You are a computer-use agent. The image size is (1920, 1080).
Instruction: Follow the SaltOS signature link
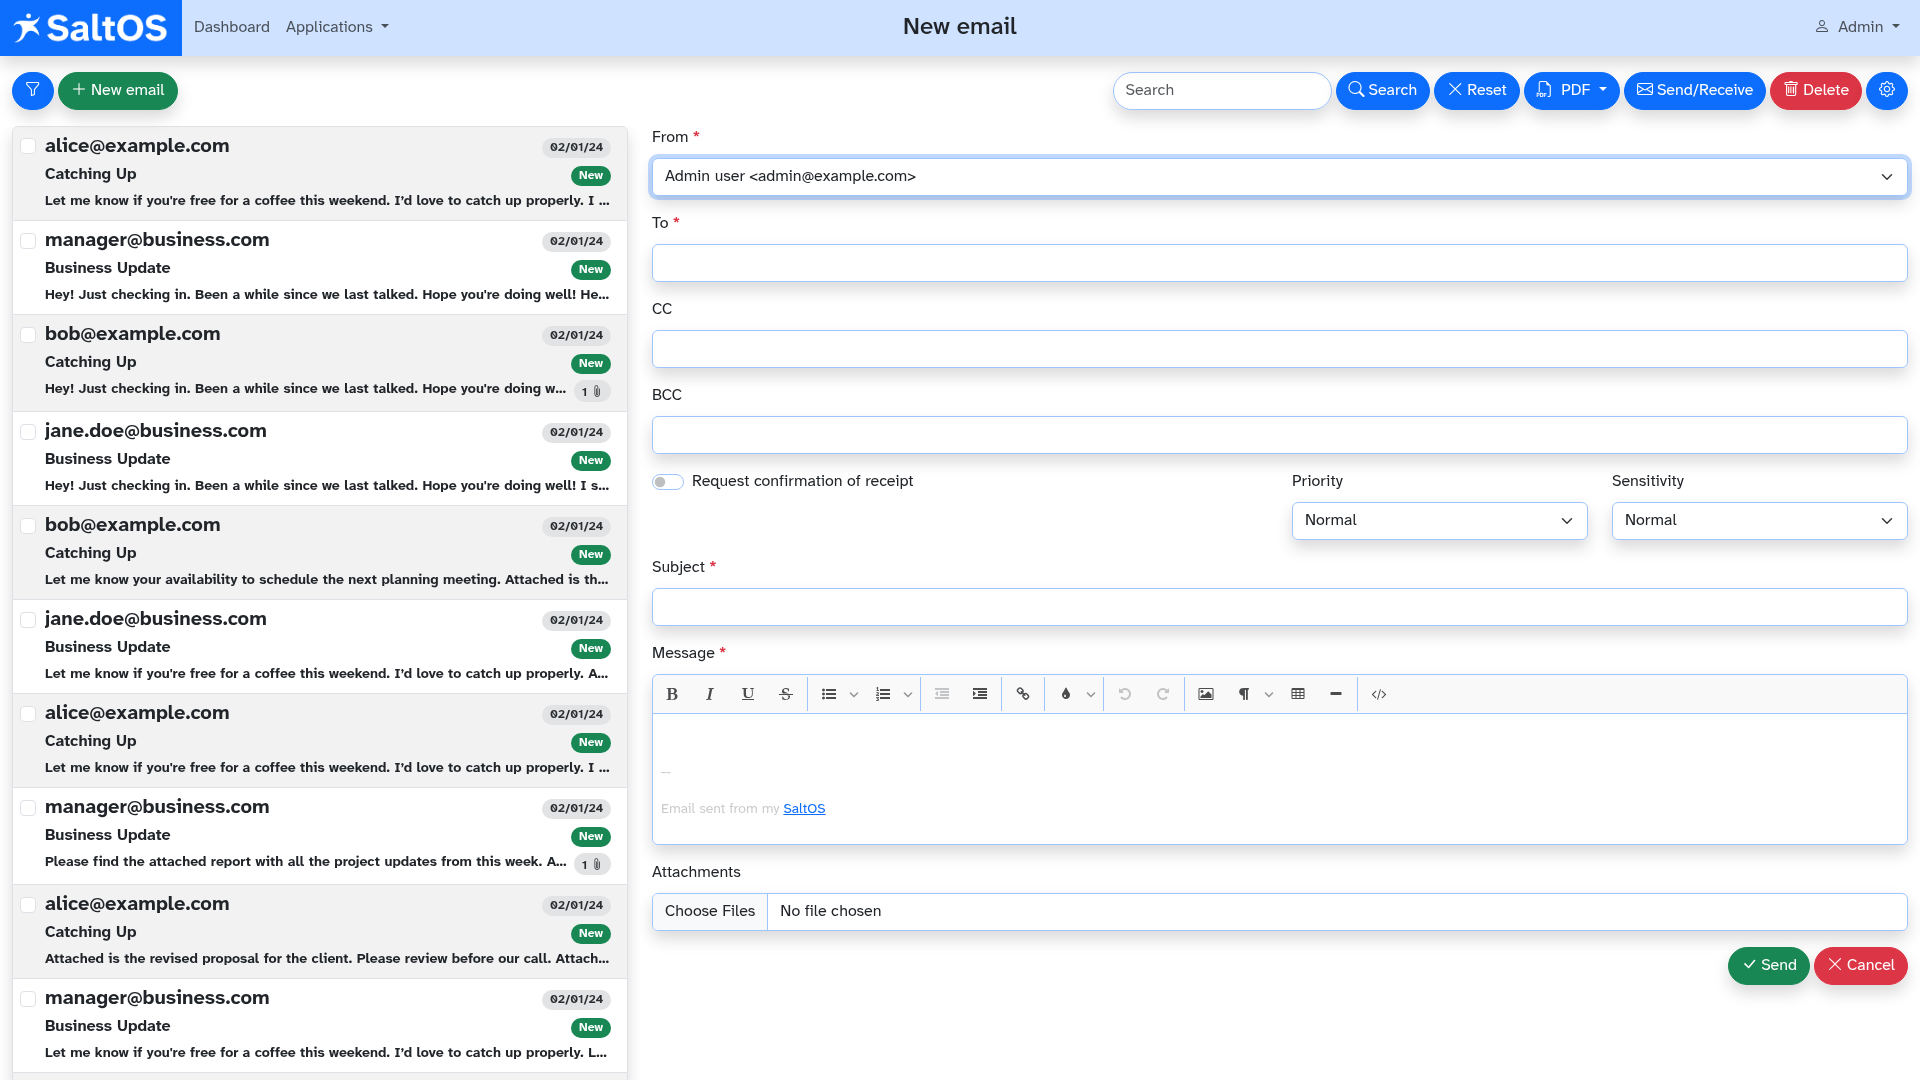click(804, 809)
